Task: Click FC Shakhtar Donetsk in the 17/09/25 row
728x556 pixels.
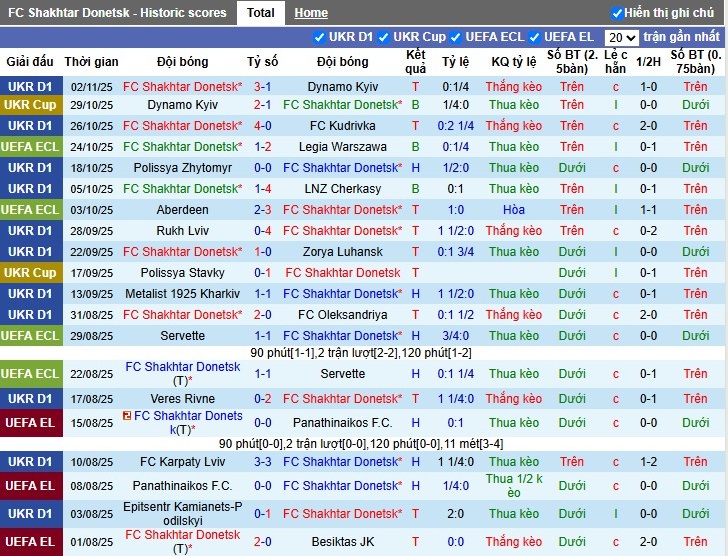Action: (x=343, y=272)
